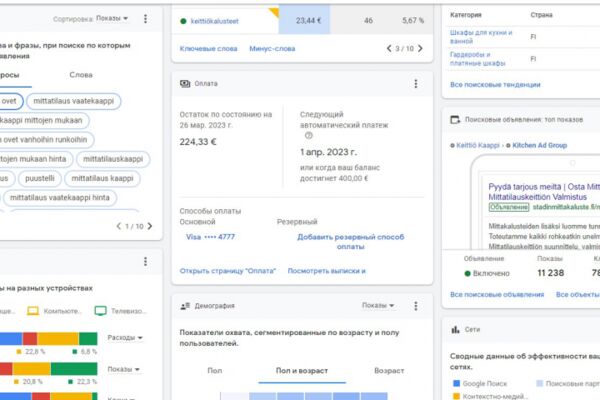
Task: Select the Пол tab in Демография
Action: [x=215, y=371]
